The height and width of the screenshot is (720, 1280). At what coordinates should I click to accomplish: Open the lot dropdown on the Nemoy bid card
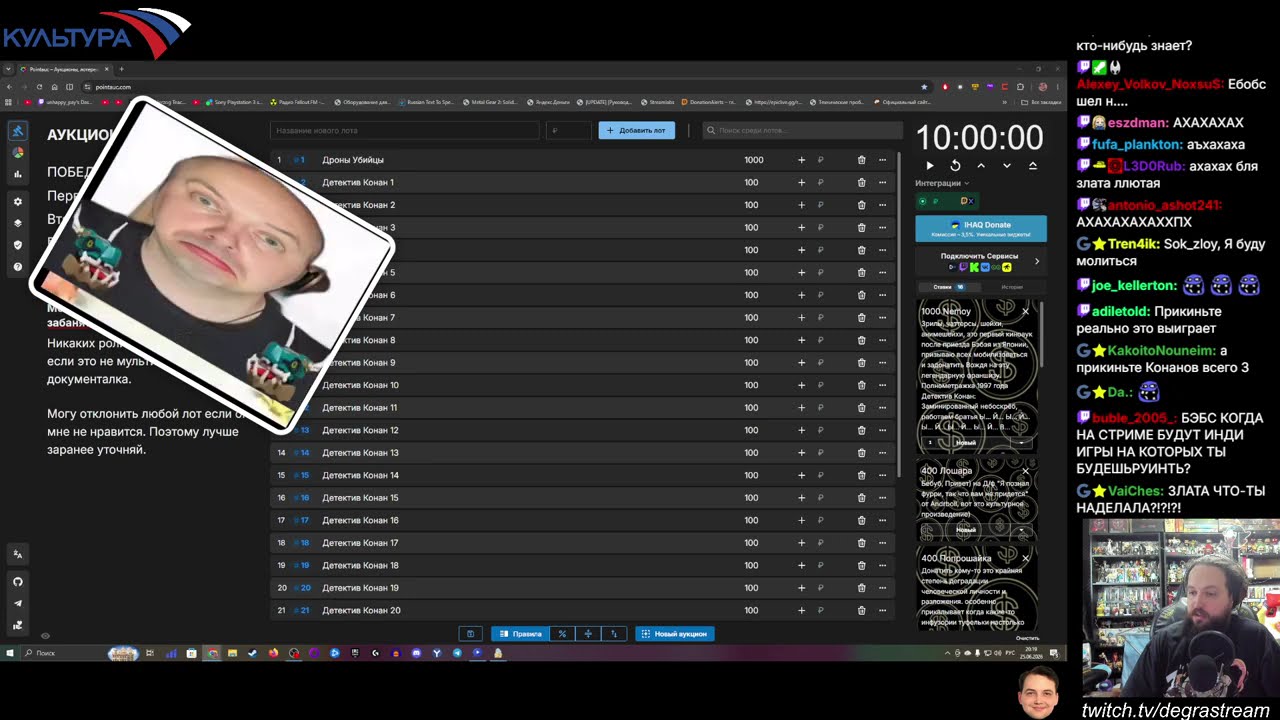(1021, 442)
